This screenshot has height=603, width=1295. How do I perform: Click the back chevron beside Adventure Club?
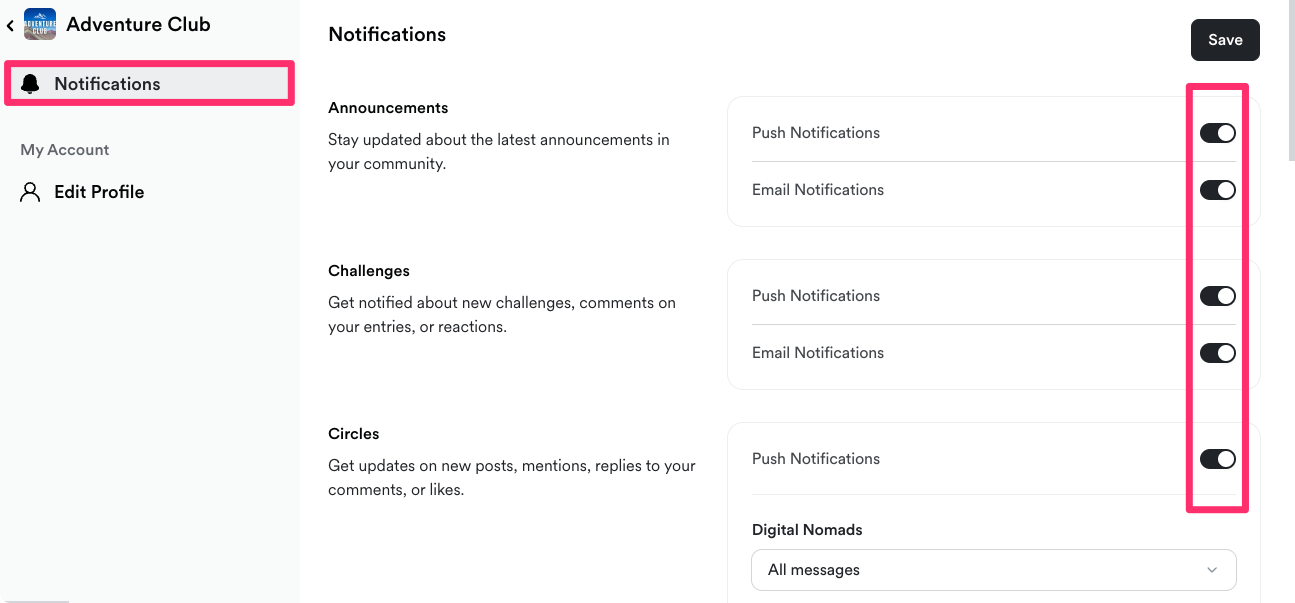point(11,25)
